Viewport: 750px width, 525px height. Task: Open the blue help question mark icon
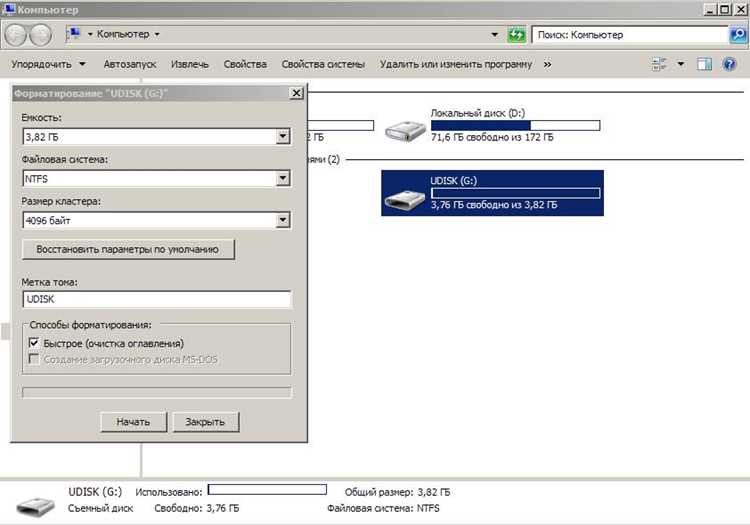coord(729,64)
